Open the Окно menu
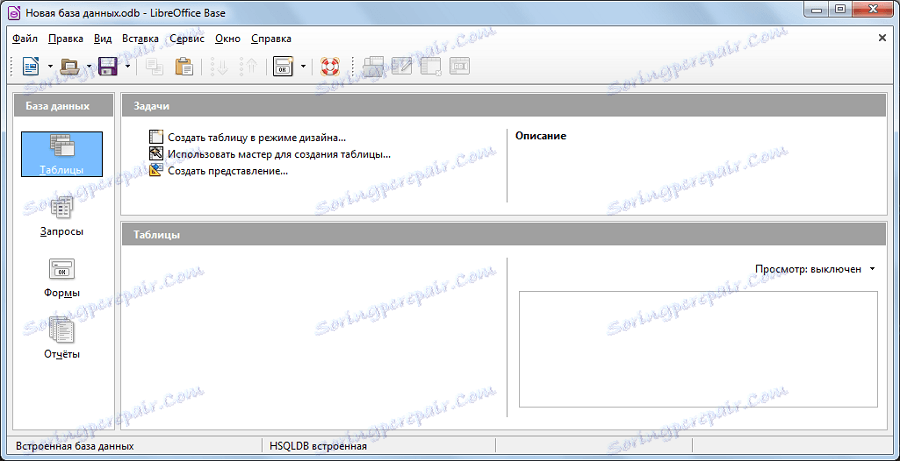Screen dimensions: 900x461 [x=228, y=38]
